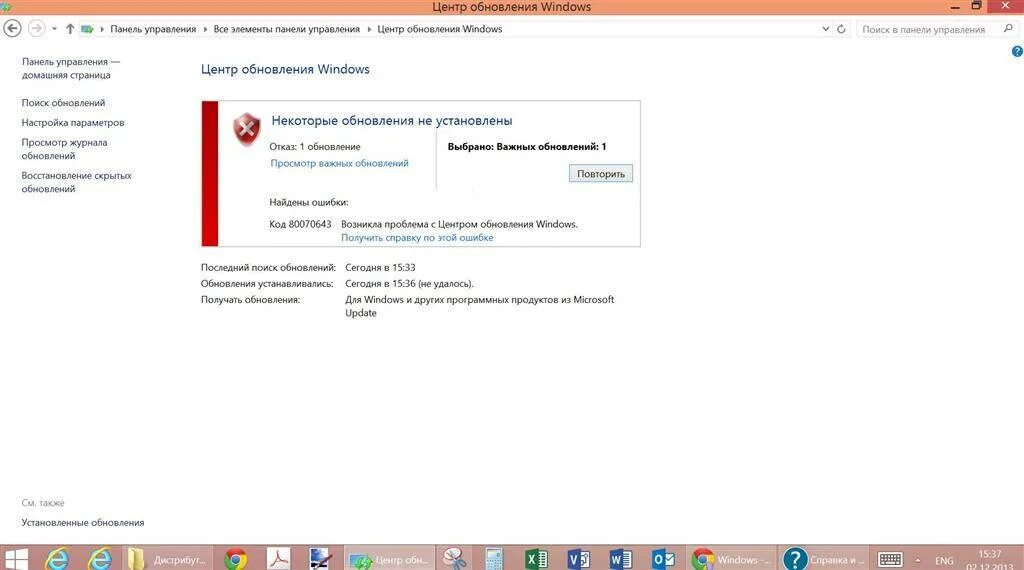Select the Код 80070643 error text
The width and height of the screenshot is (1024, 570).
(x=300, y=224)
